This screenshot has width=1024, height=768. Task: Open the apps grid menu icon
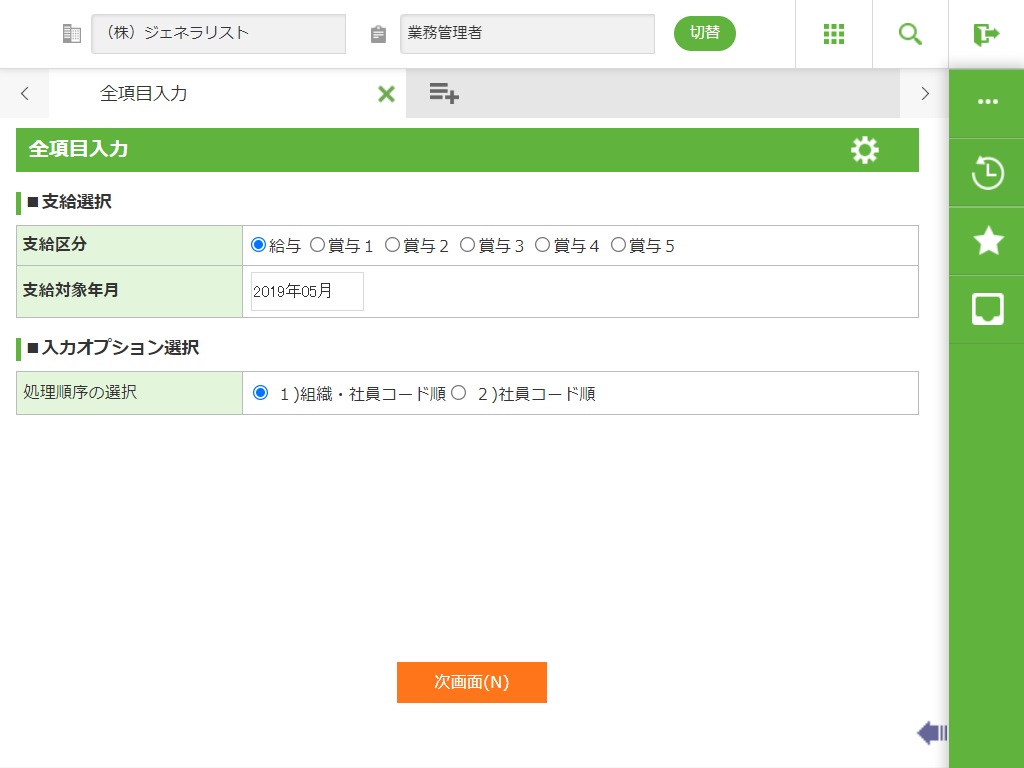coord(834,34)
